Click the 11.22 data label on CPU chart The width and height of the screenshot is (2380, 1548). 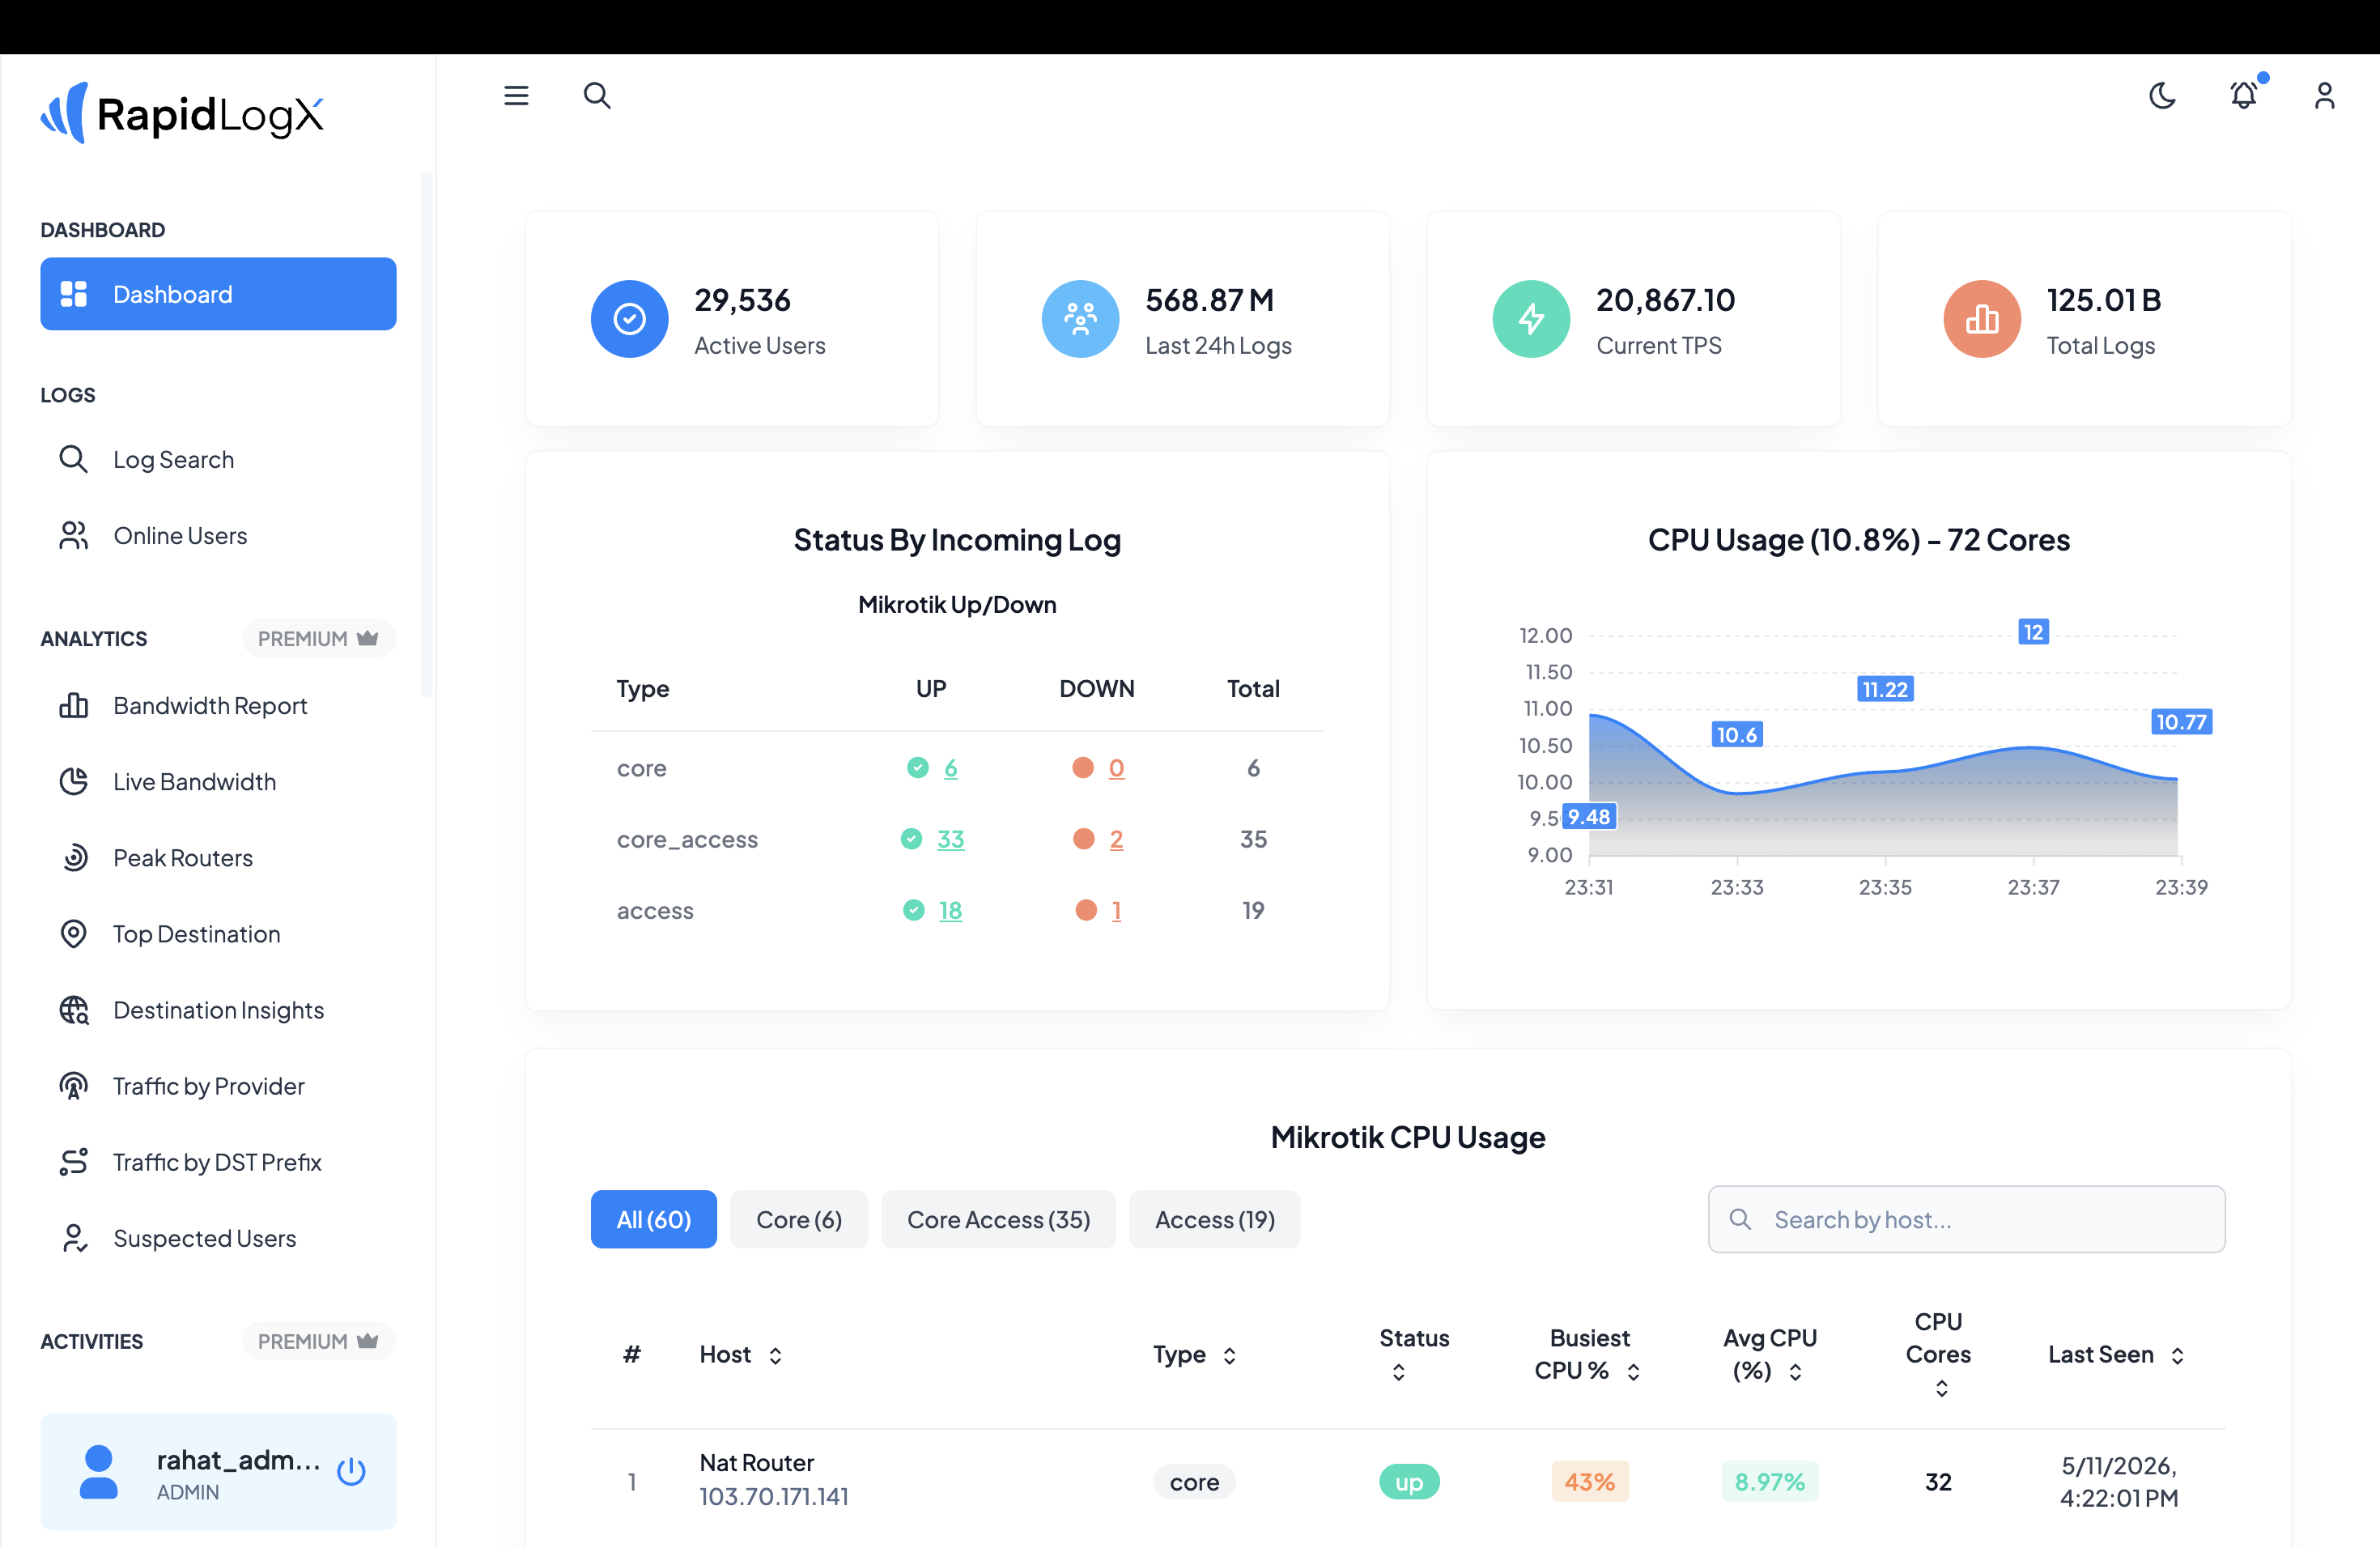pyautogui.click(x=1885, y=689)
